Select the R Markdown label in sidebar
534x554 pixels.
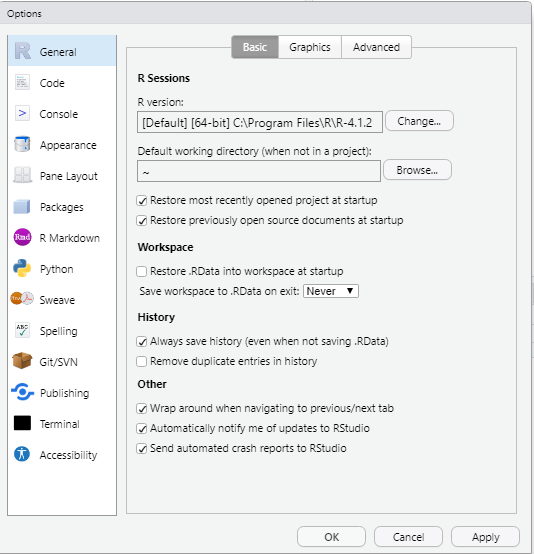(70, 238)
